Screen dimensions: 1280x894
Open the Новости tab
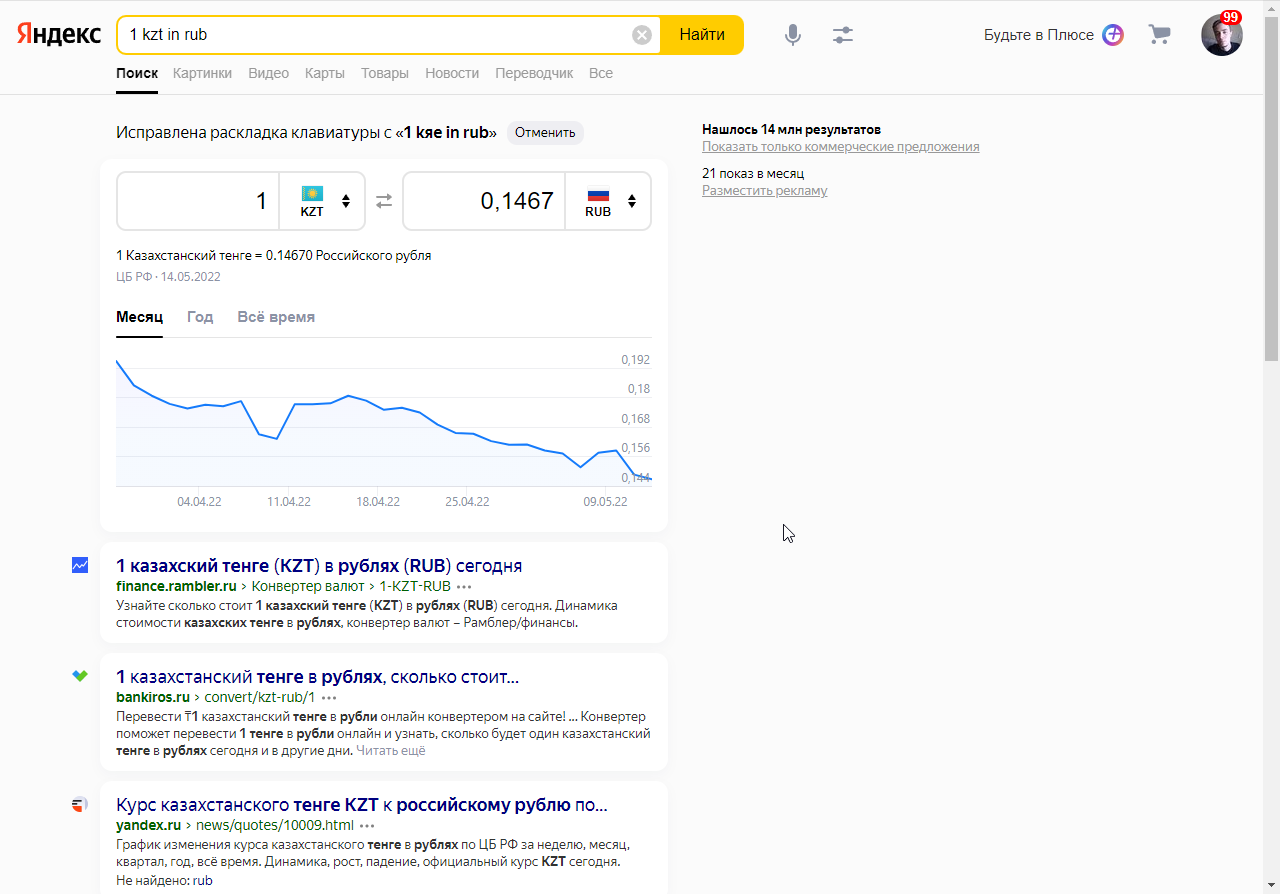(x=452, y=73)
